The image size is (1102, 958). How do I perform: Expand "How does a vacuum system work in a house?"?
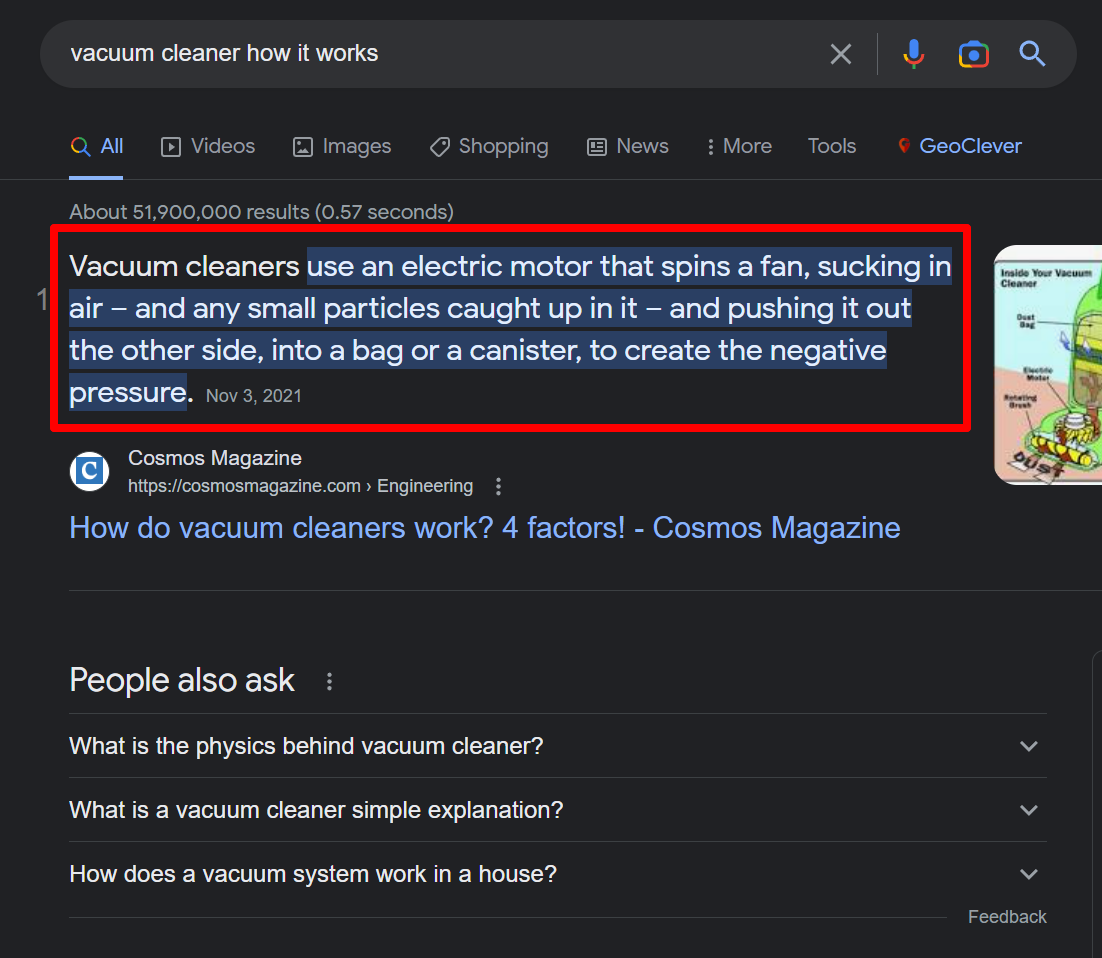[1028, 874]
